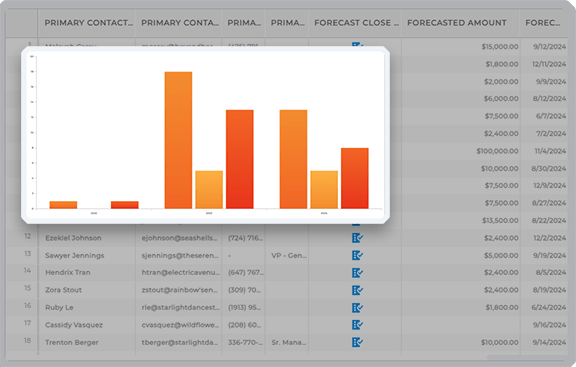Viewport: 576px width, 367px height.
Task: Click the VP - Gen... title cell
Action: click(x=289, y=255)
